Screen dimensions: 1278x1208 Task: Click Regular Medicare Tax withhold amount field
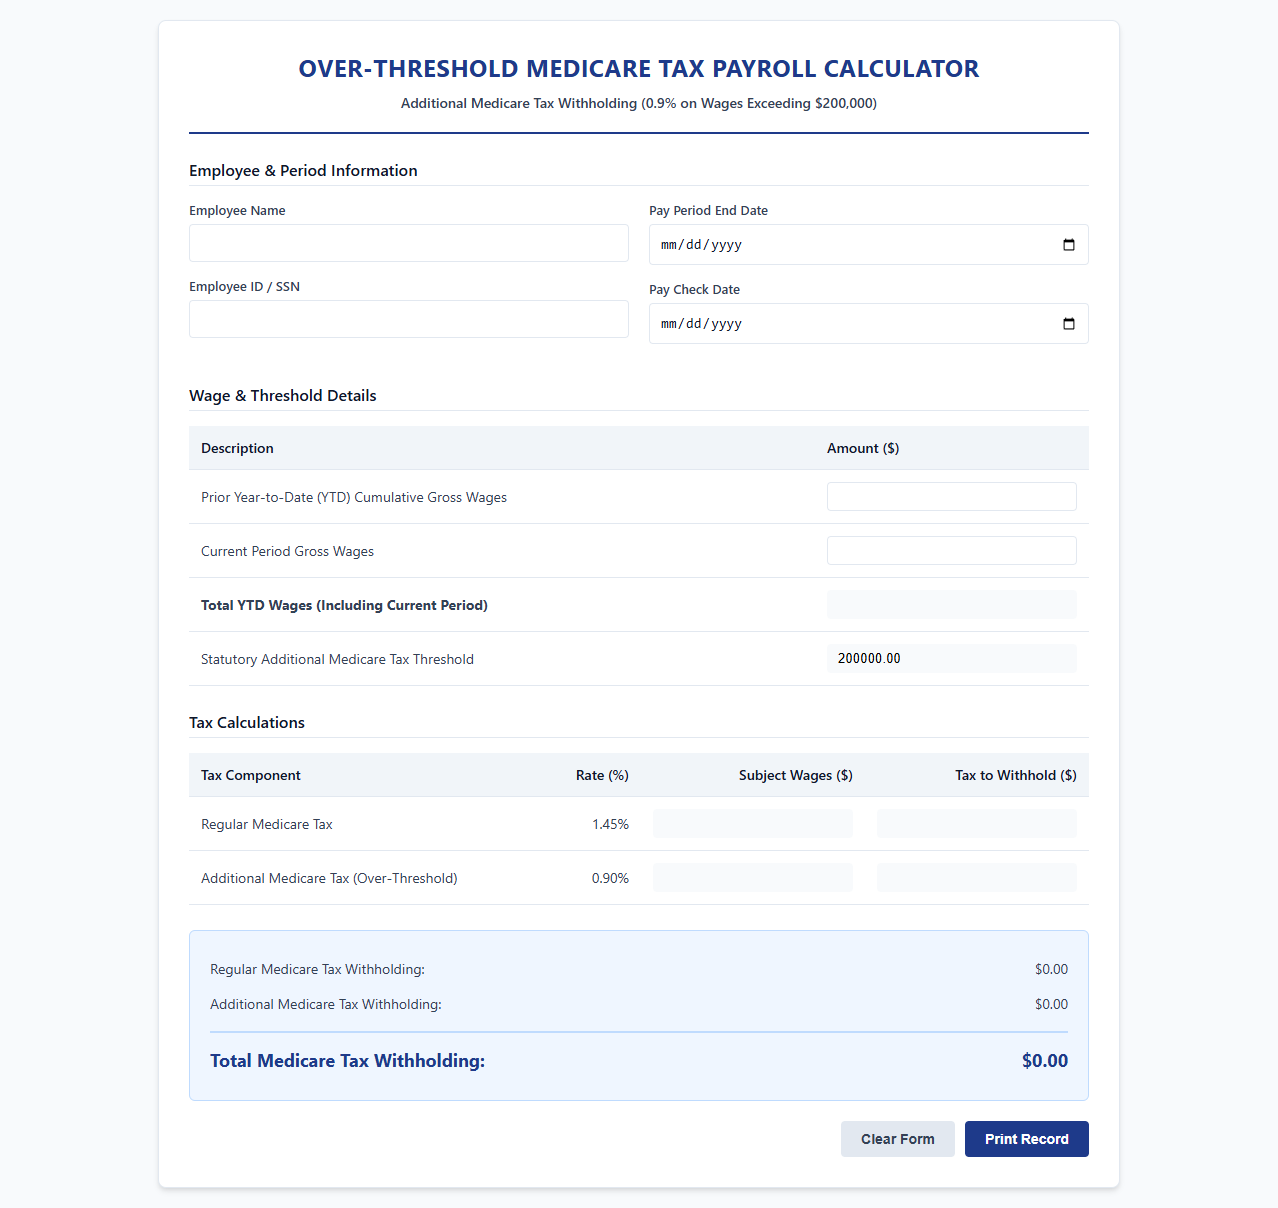tap(977, 824)
